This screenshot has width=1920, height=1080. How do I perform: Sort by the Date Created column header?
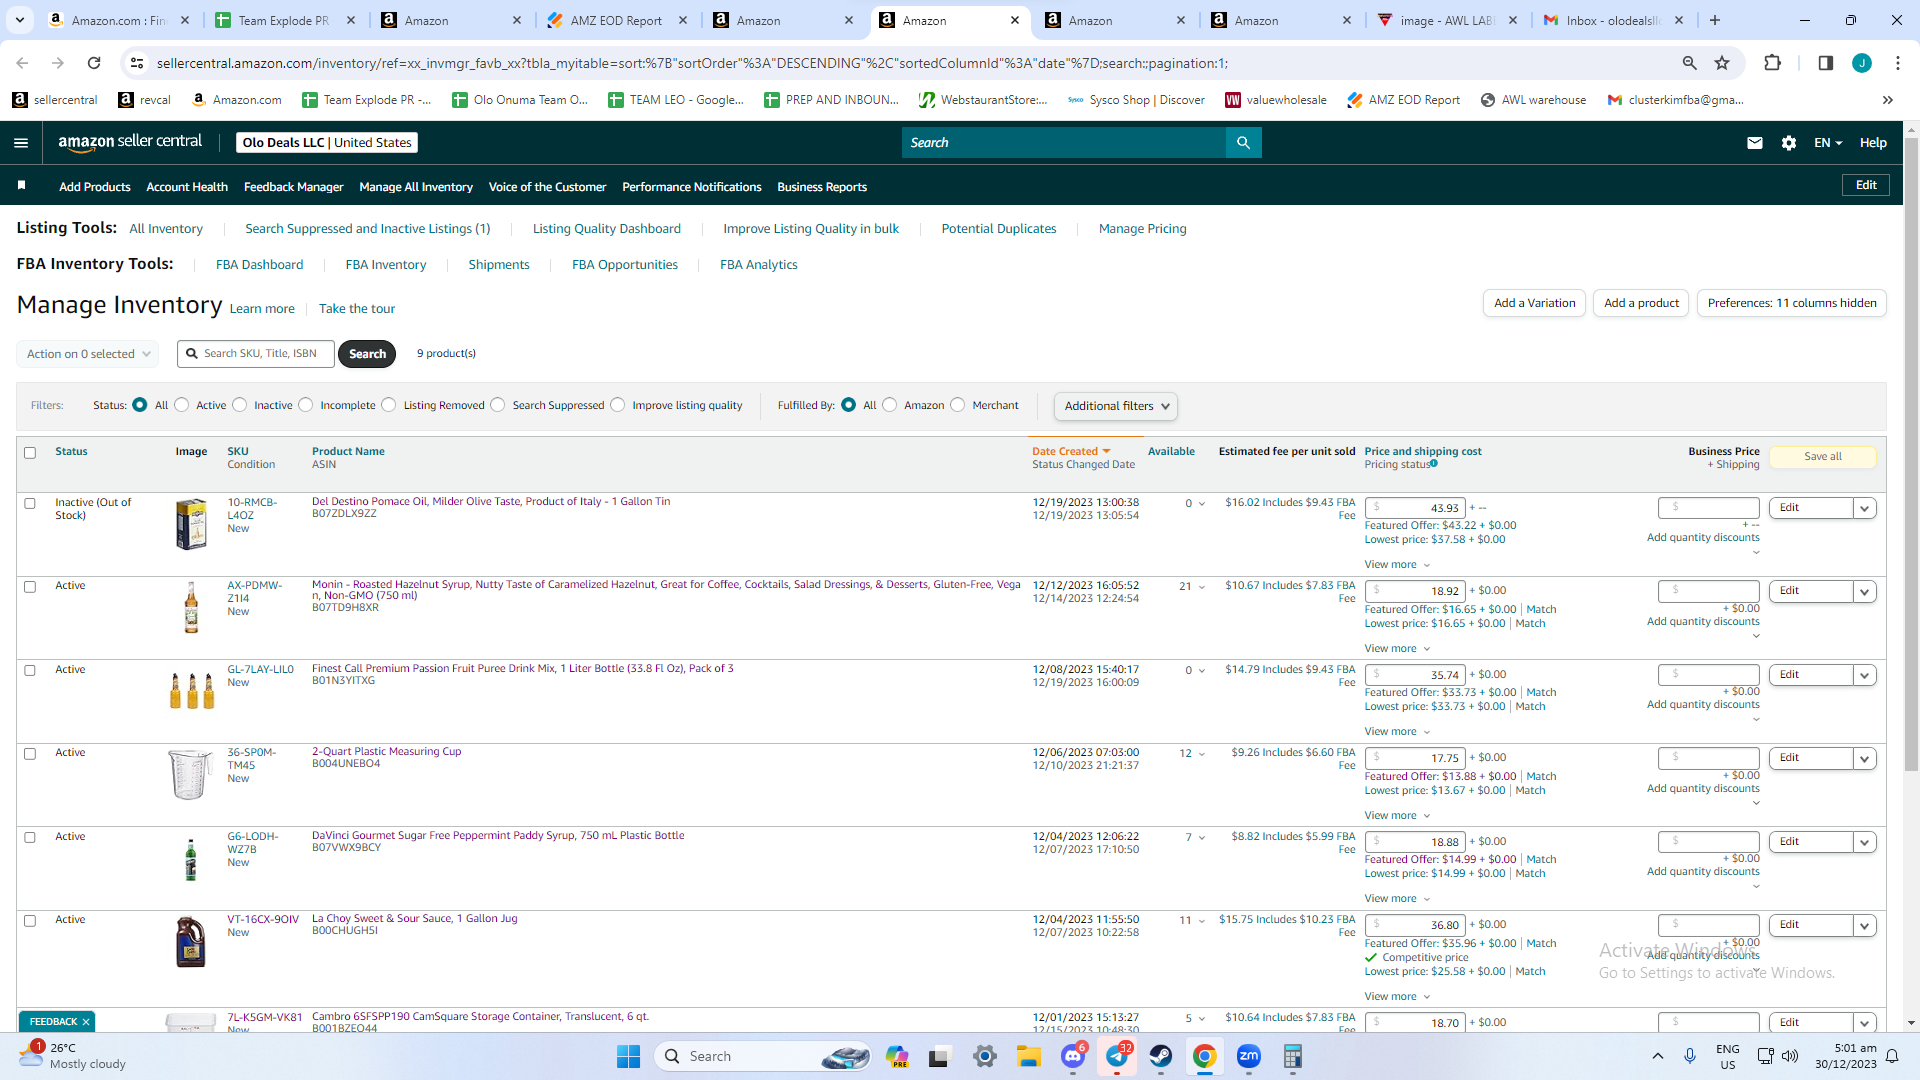coord(1071,452)
